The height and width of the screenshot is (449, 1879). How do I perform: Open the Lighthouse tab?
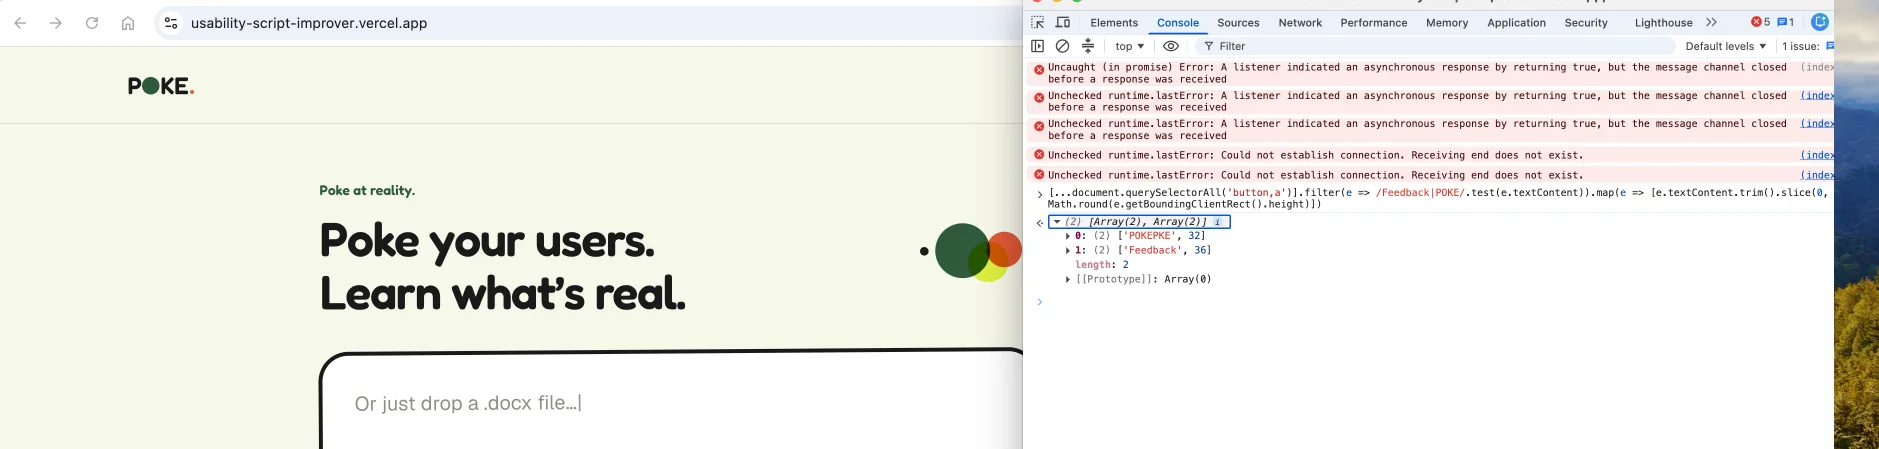click(x=1663, y=22)
